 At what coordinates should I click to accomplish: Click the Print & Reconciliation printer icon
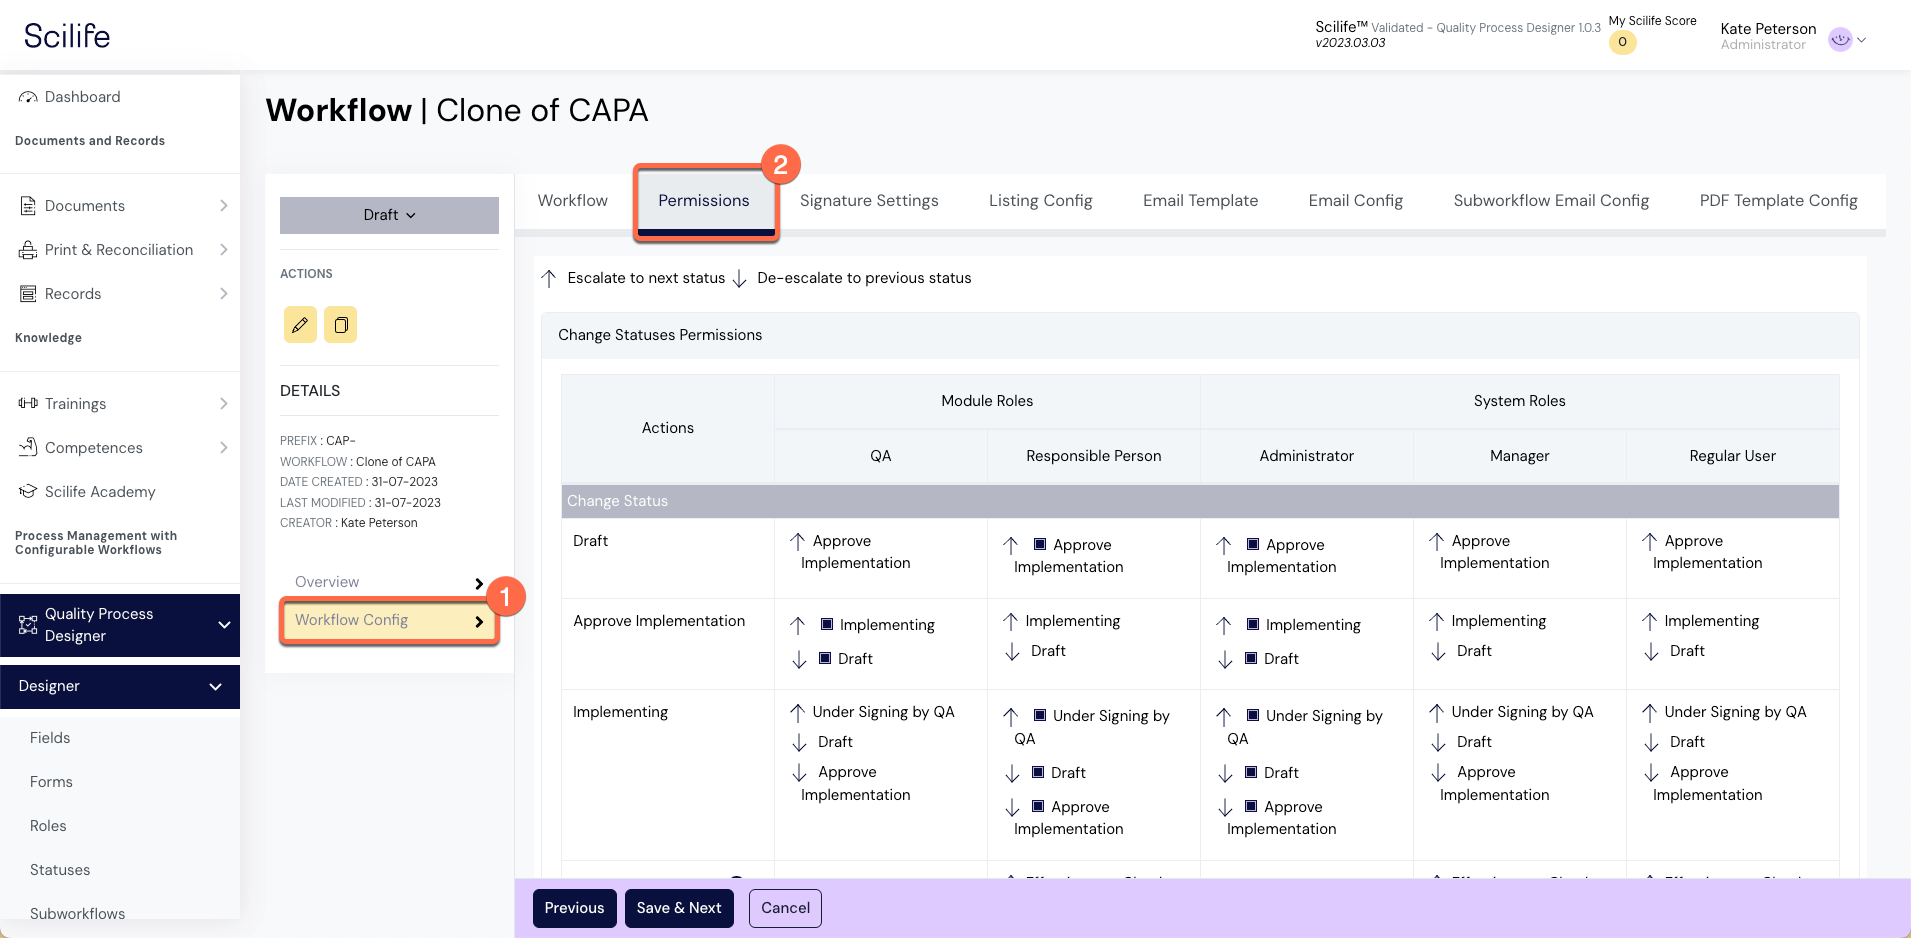(x=28, y=250)
